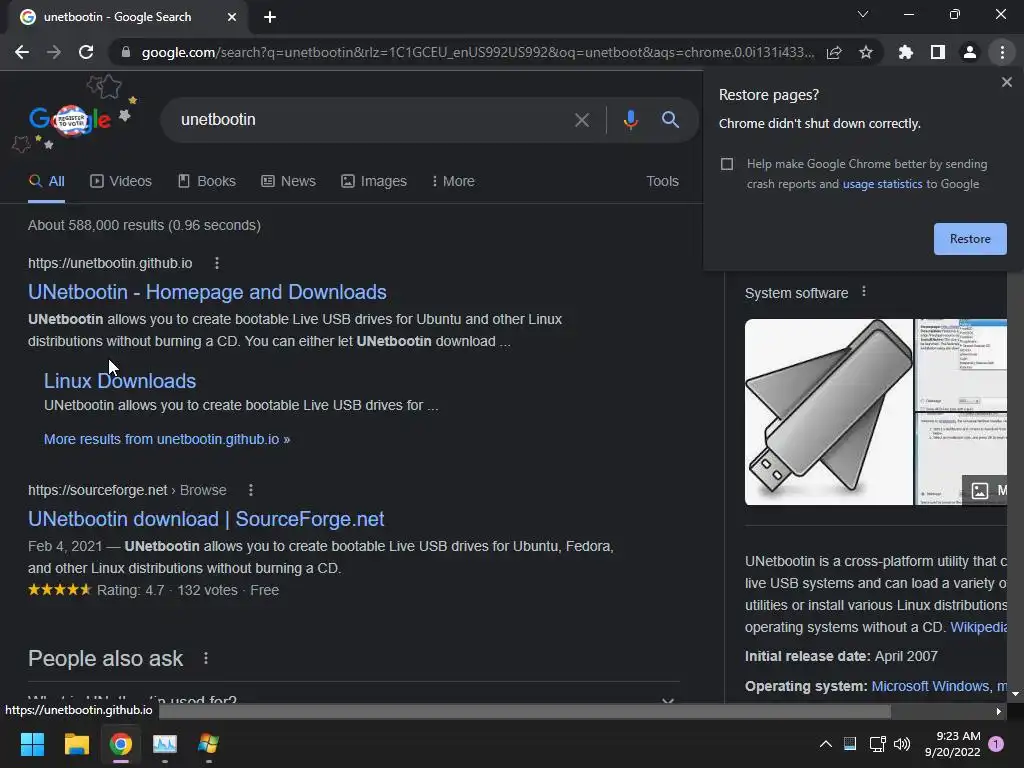Select the All results tab
The height and width of the screenshot is (768, 1024).
(x=46, y=182)
